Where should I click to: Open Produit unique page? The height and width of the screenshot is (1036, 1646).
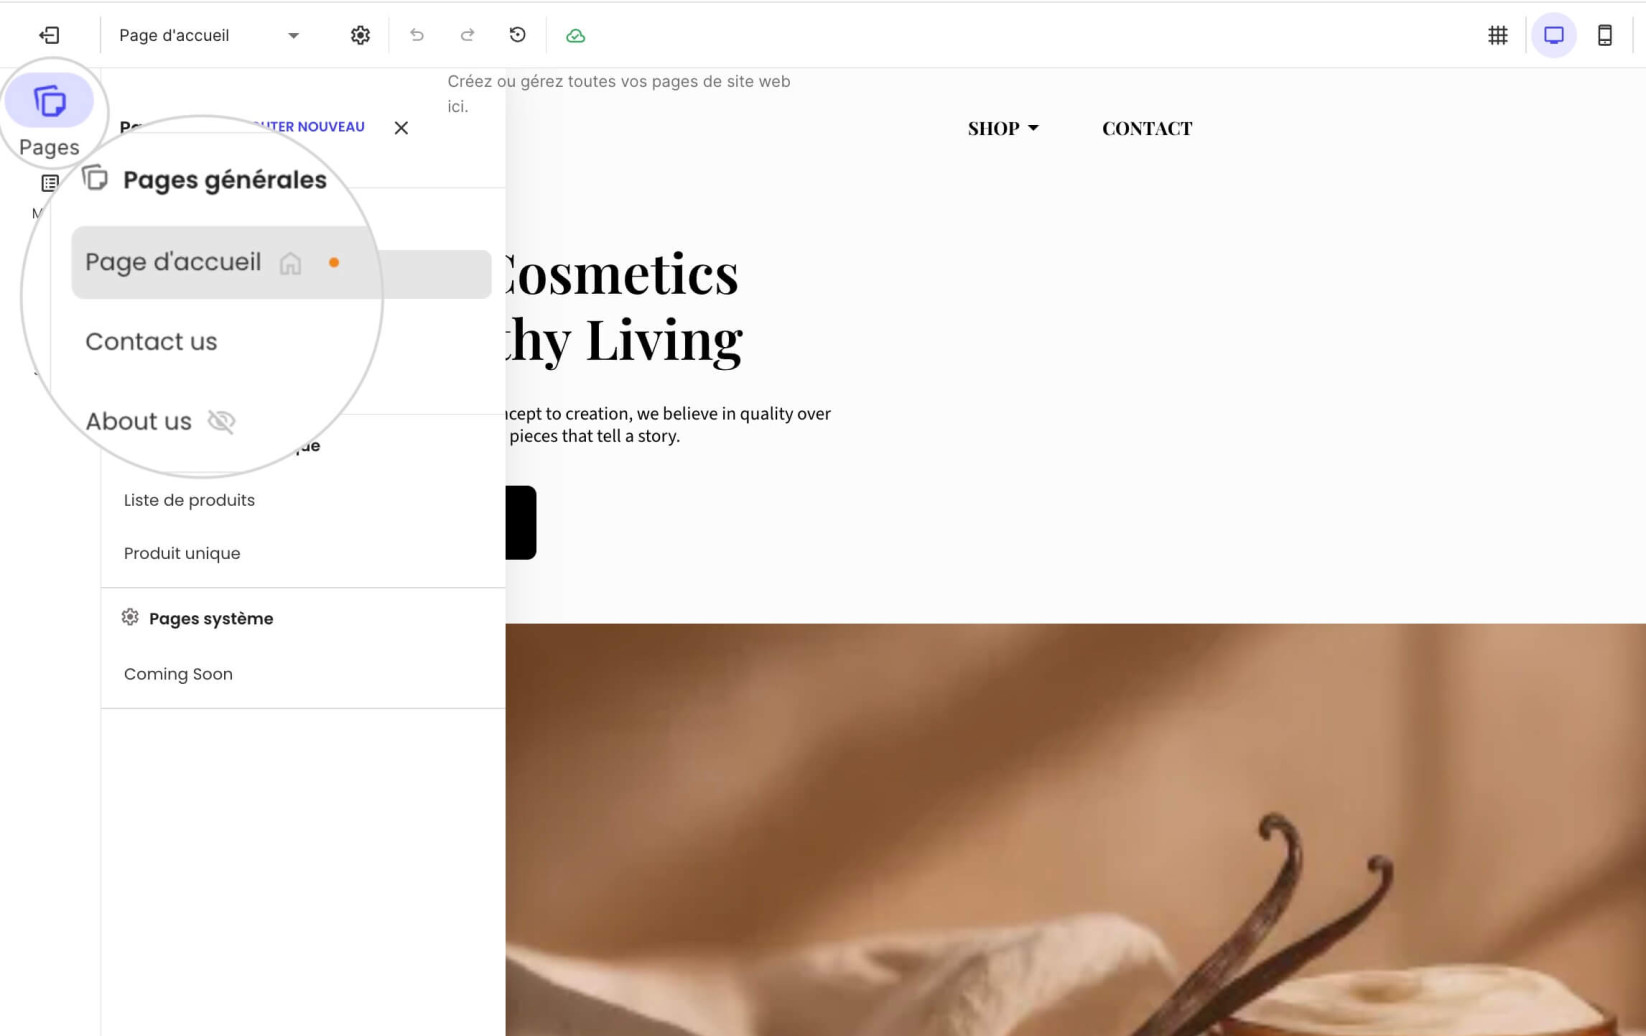[x=182, y=553]
